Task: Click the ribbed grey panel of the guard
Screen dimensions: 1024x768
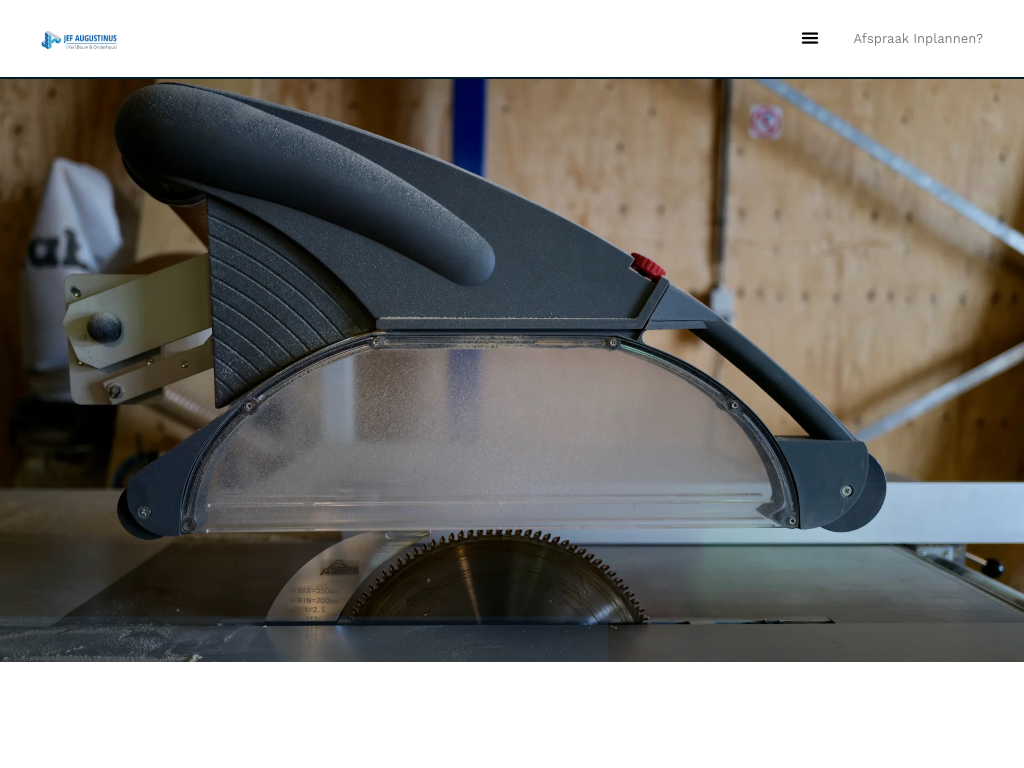Action: coord(270,300)
